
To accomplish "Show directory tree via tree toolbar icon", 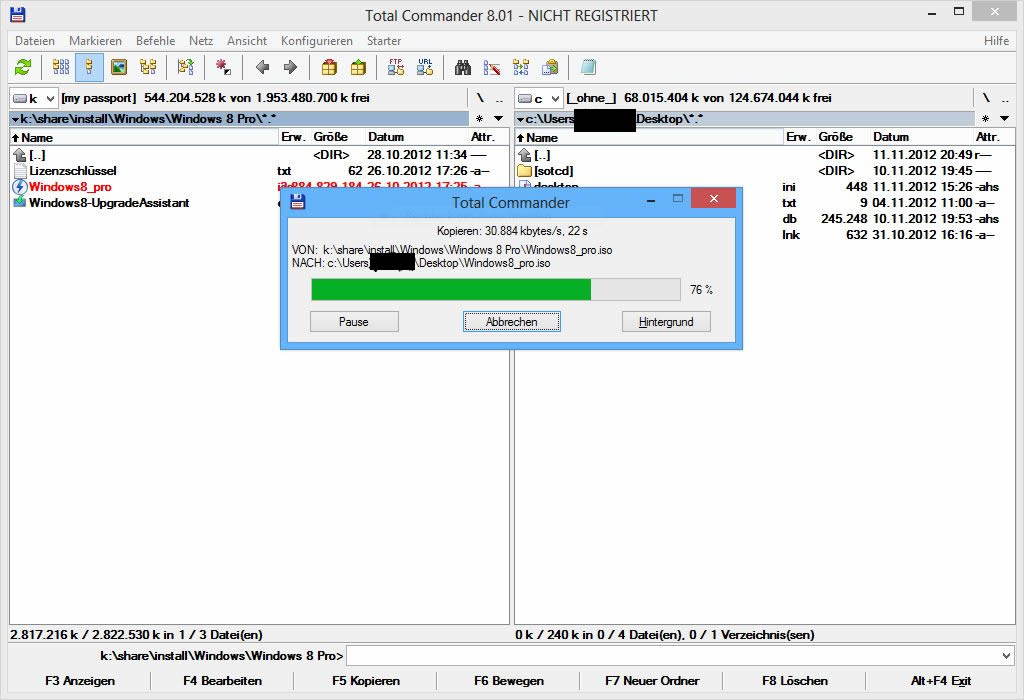I will click(148, 67).
